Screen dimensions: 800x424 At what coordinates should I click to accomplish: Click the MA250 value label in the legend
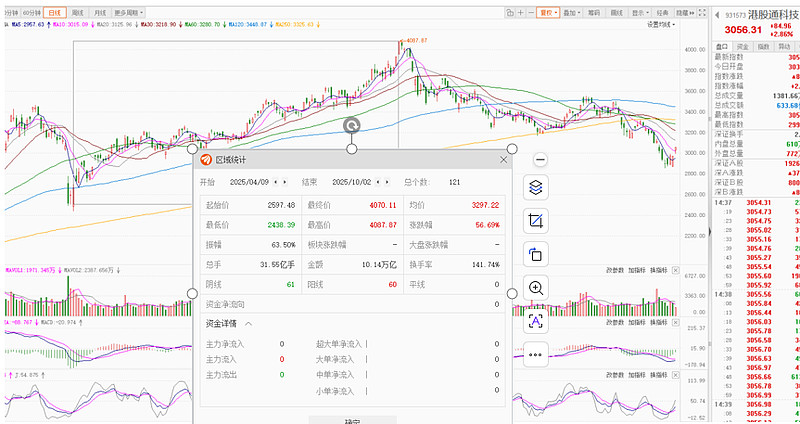[x=295, y=24]
